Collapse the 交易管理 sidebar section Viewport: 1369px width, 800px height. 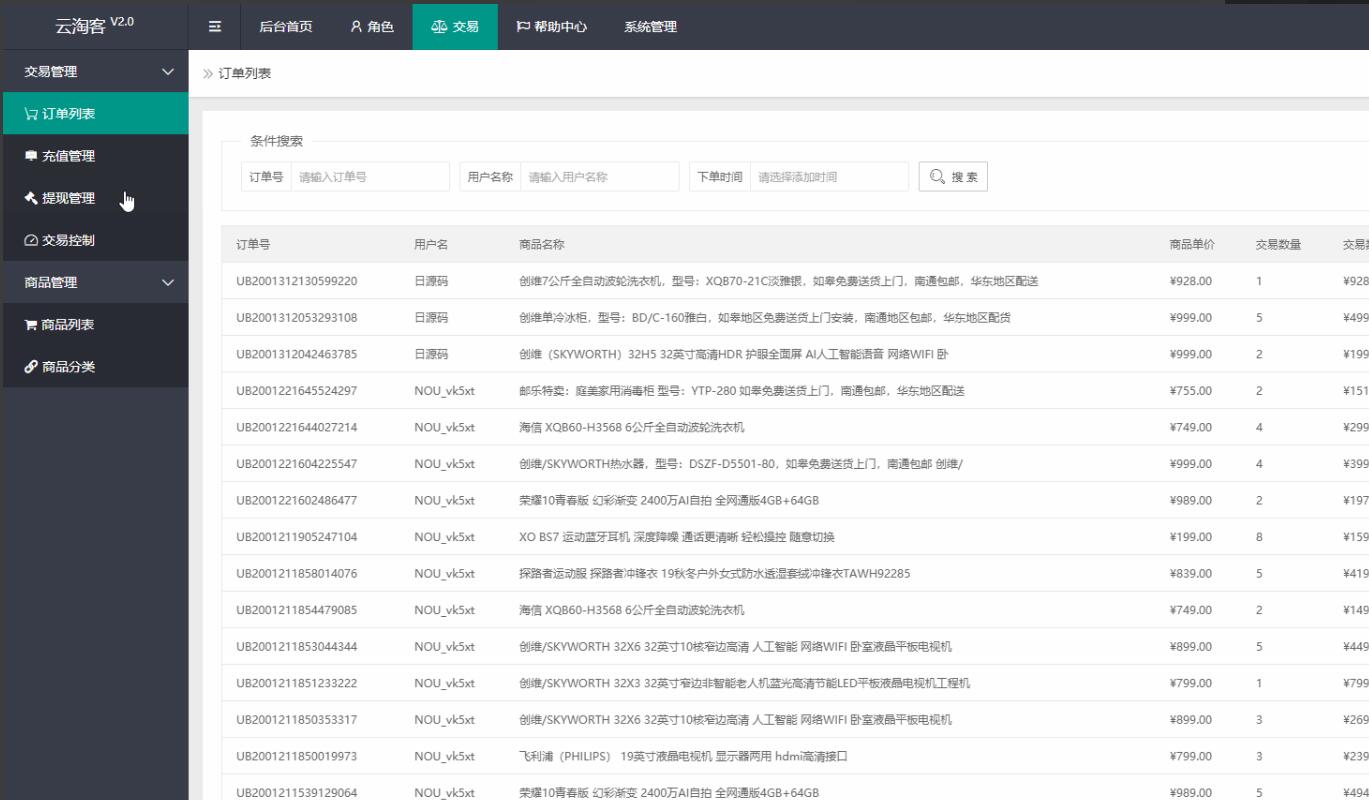[x=94, y=72]
